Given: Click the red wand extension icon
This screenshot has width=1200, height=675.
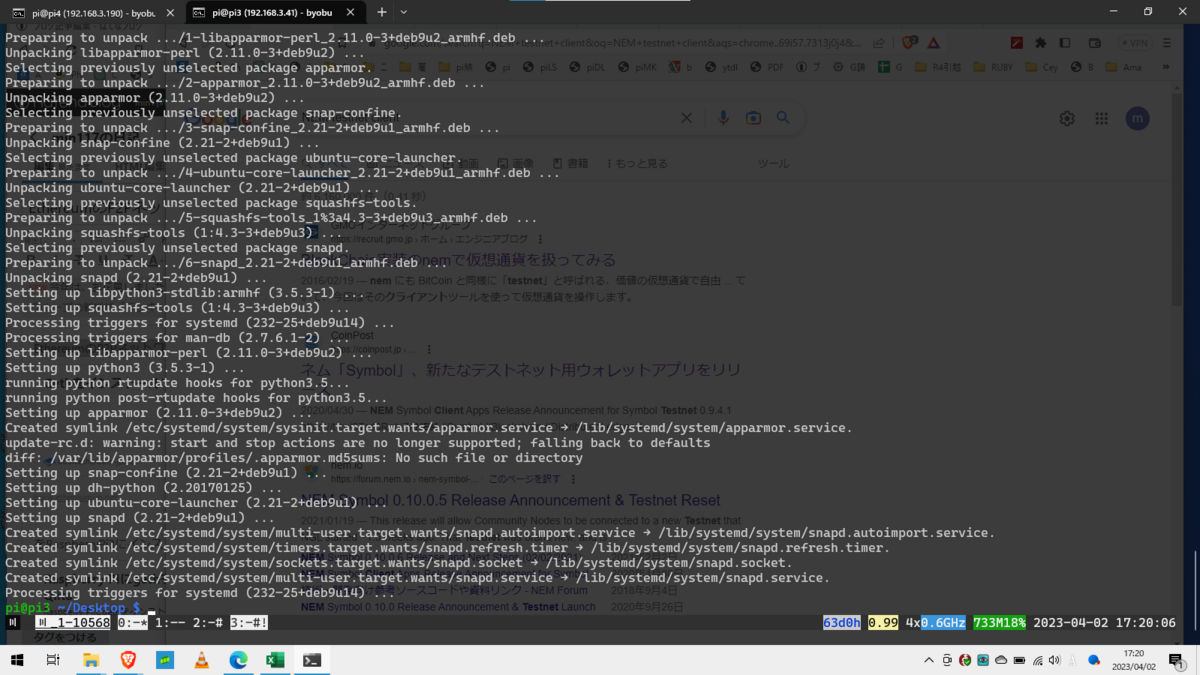Looking at the screenshot, I should tap(1016, 42).
